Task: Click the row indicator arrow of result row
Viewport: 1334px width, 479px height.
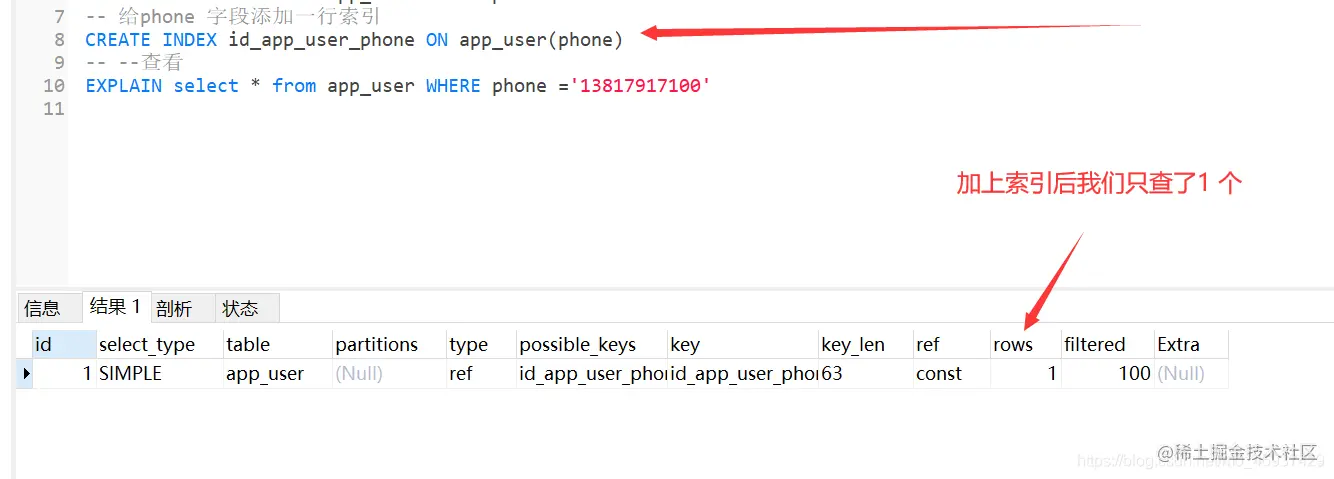Action: pyautogui.click(x=25, y=374)
